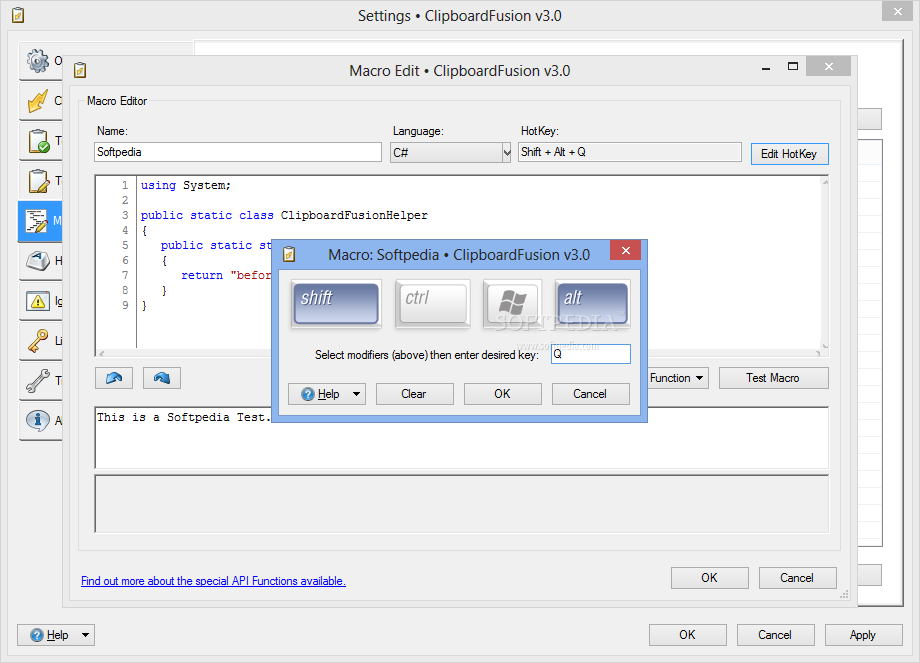This screenshot has width=920, height=663.
Task: Click the ClipboardFusion icon in Settings title bar
Action: pyautogui.click(x=18, y=15)
